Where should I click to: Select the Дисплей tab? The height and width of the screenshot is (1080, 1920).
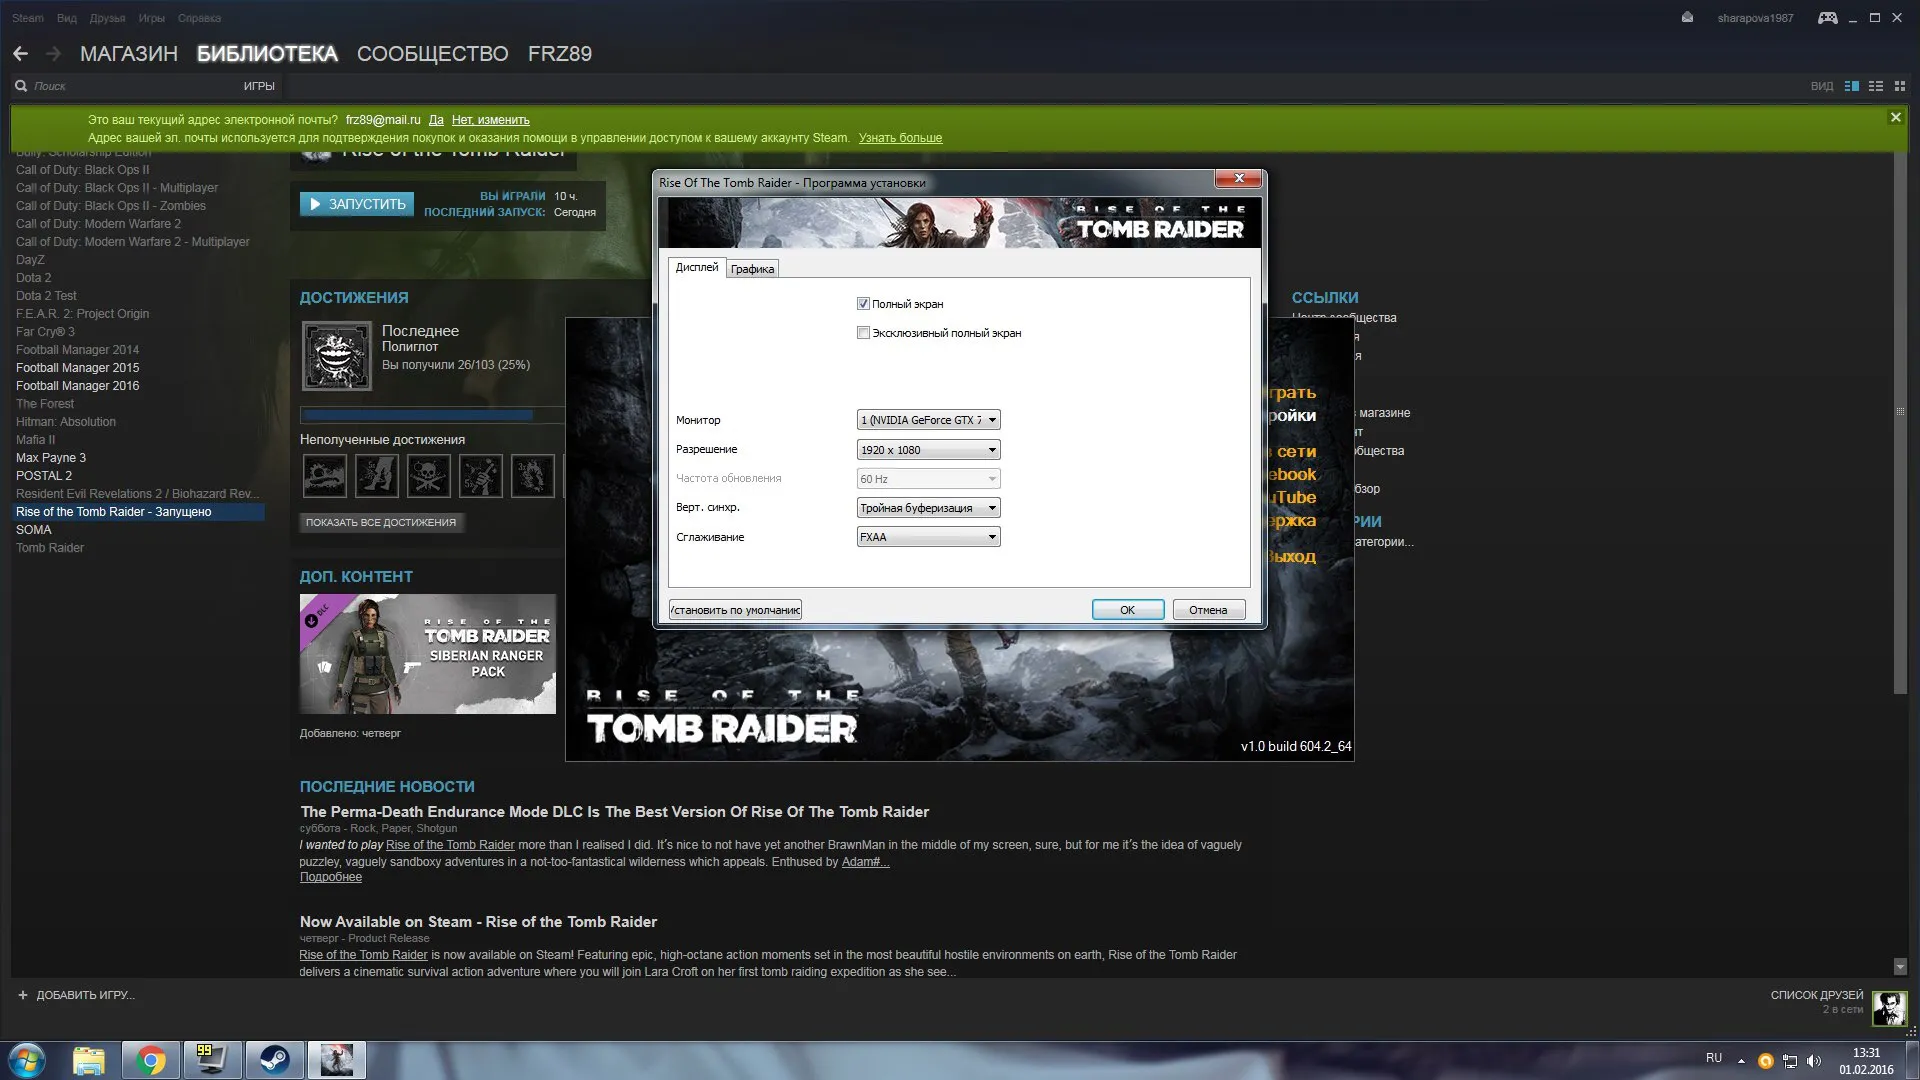(x=697, y=267)
